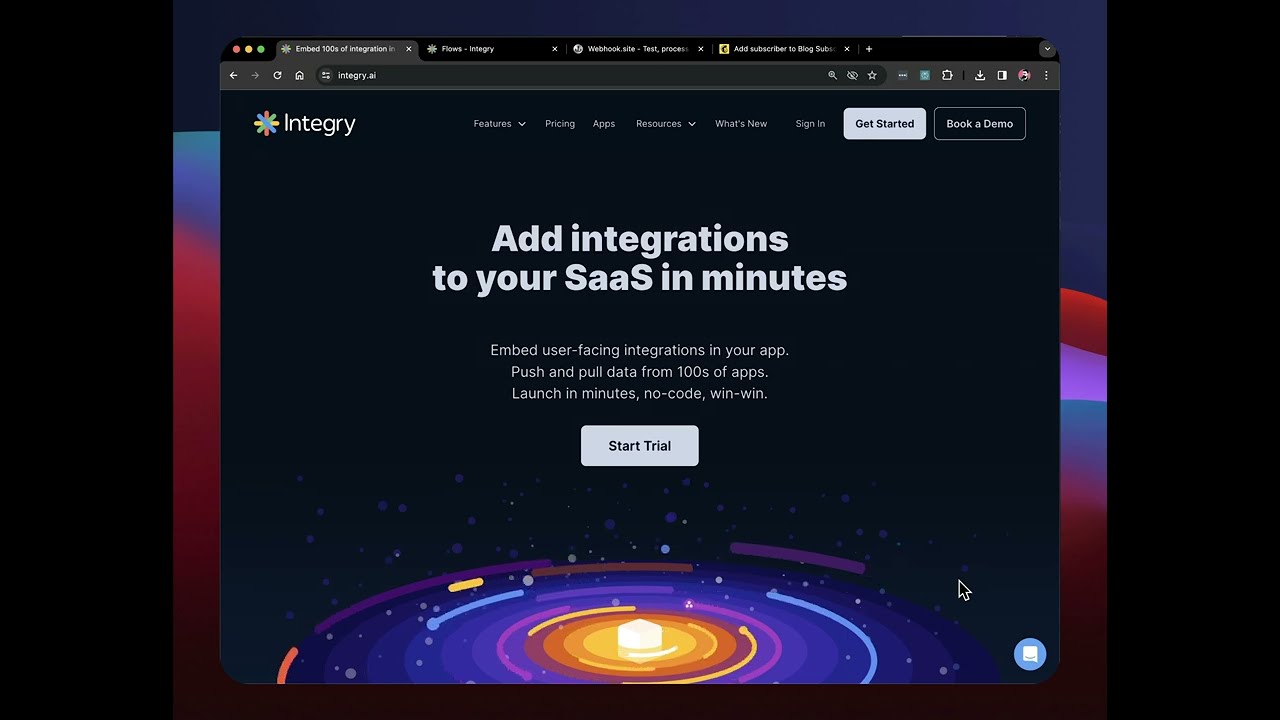Open the downloads icon in toolbar

pyautogui.click(x=980, y=75)
